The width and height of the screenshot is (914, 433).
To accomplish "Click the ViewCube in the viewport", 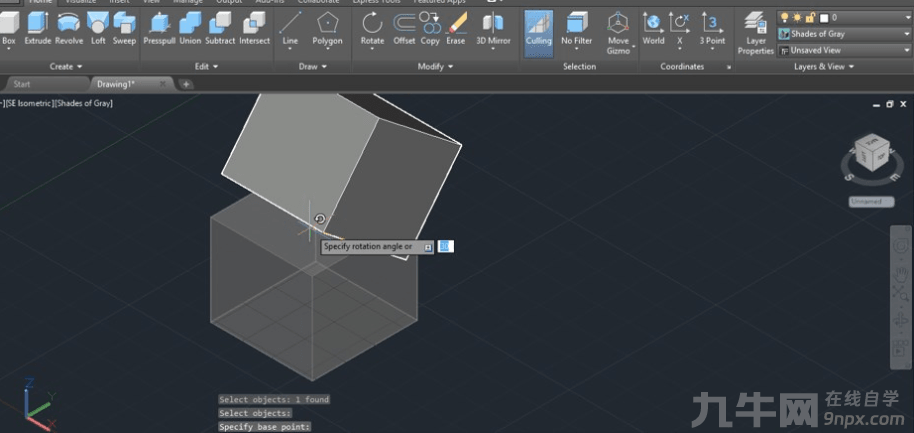I will pos(873,153).
